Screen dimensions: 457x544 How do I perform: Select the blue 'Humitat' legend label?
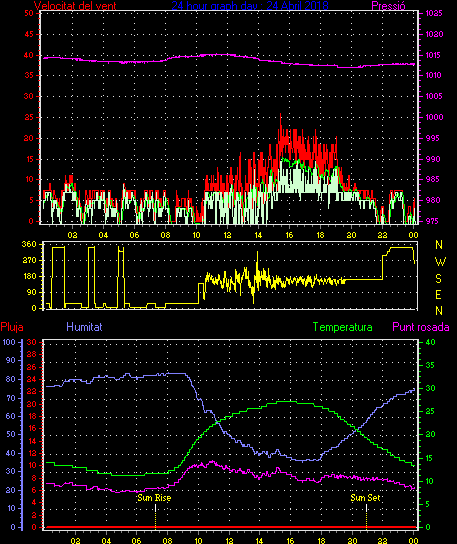(x=84, y=327)
